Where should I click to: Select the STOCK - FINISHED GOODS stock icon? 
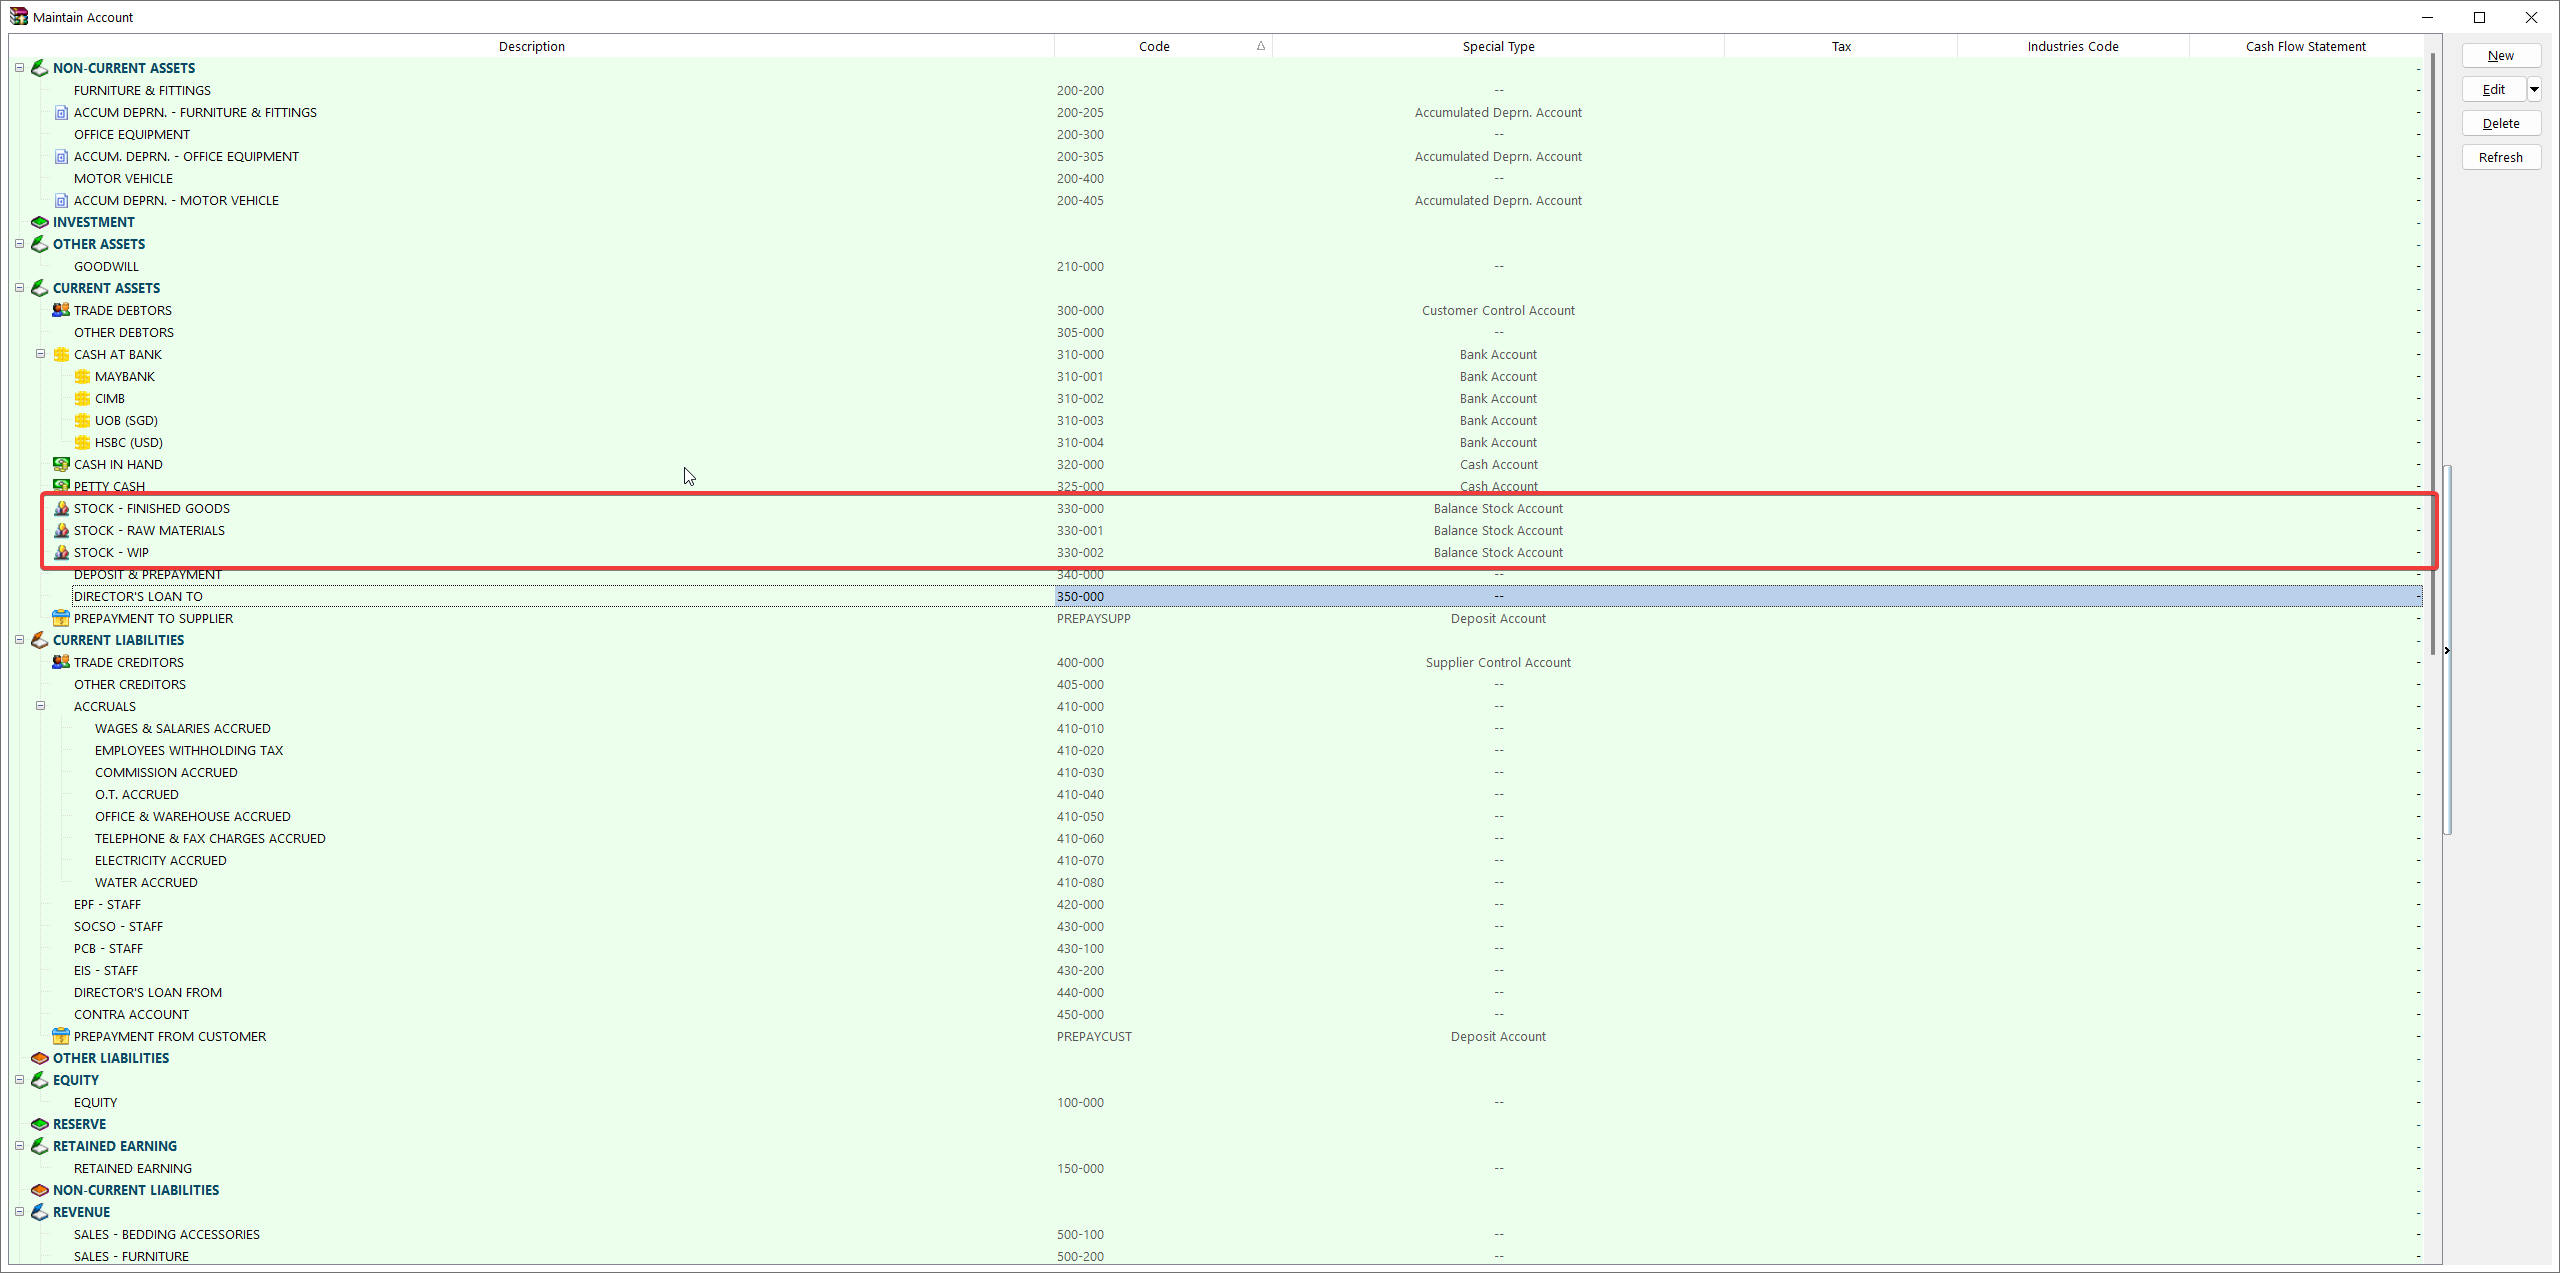pyautogui.click(x=61, y=508)
